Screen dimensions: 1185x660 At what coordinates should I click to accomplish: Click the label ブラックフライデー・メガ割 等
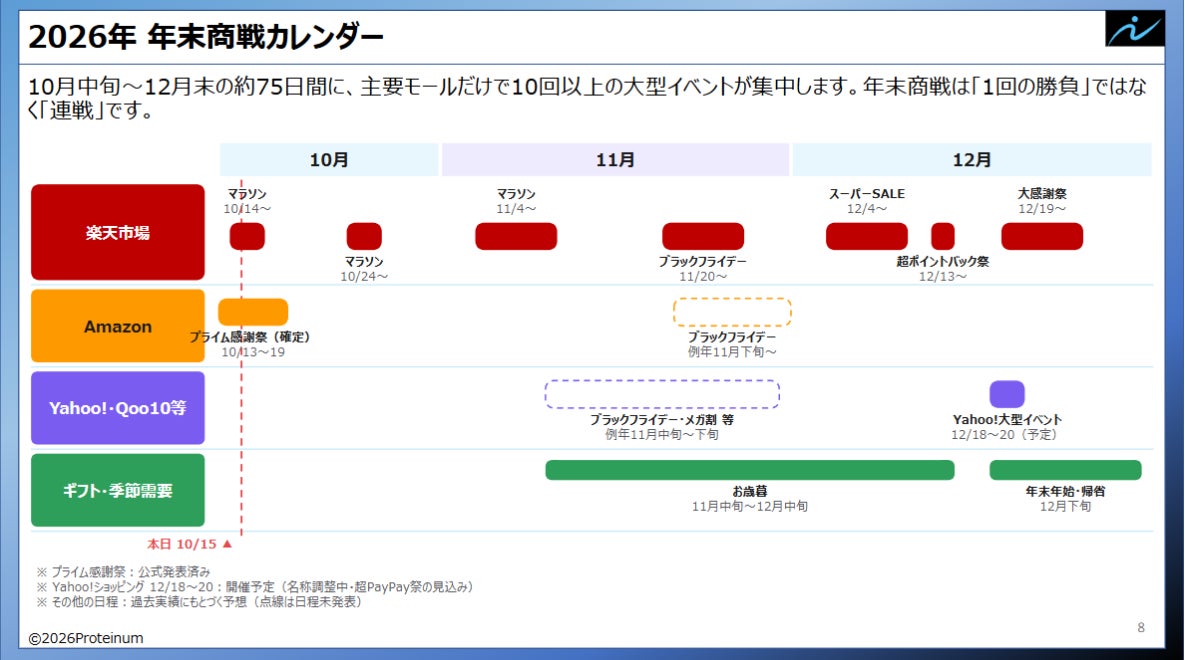pos(662,420)
